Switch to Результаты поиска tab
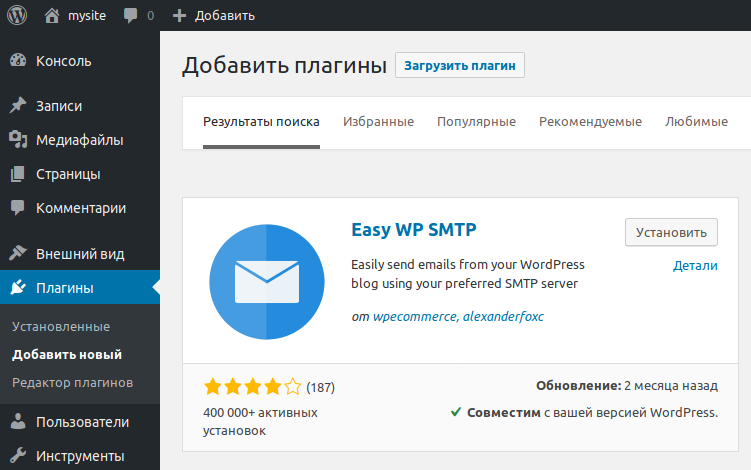The image size is (751, 470). (x=261, y=122)
